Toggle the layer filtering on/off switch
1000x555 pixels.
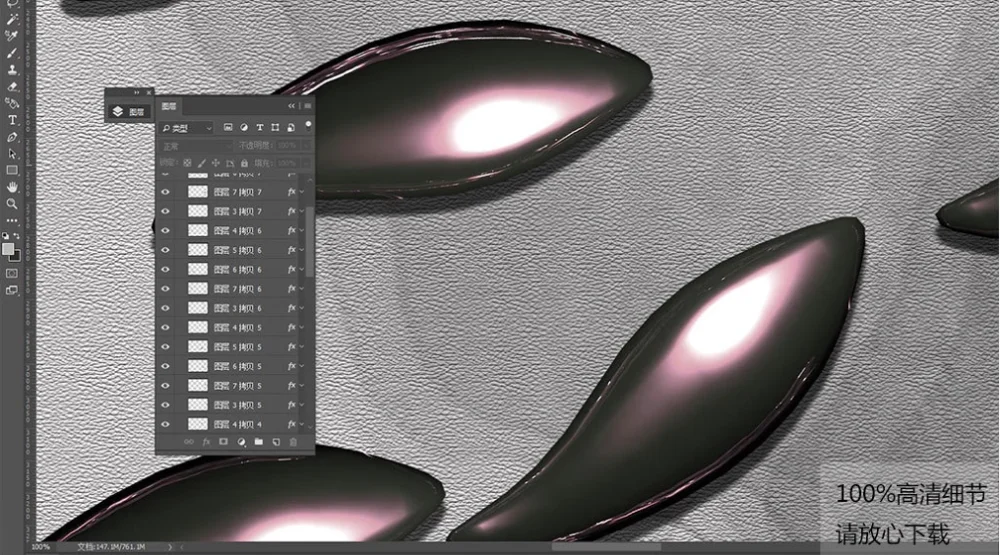tap(309, 124)
